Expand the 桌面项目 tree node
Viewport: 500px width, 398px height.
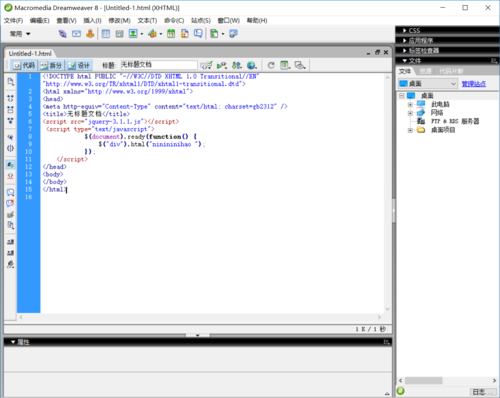(410, 130)
